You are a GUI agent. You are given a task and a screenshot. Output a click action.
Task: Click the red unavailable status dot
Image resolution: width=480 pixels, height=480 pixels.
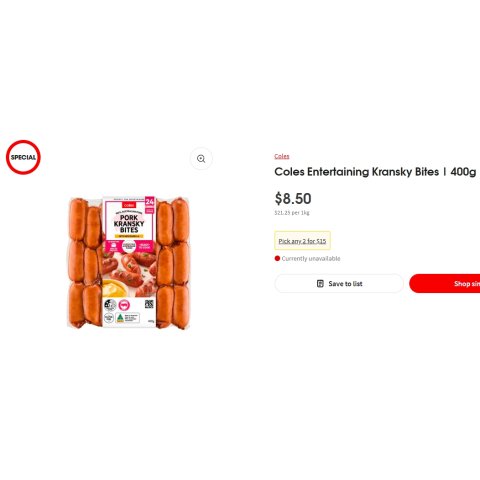277,258
